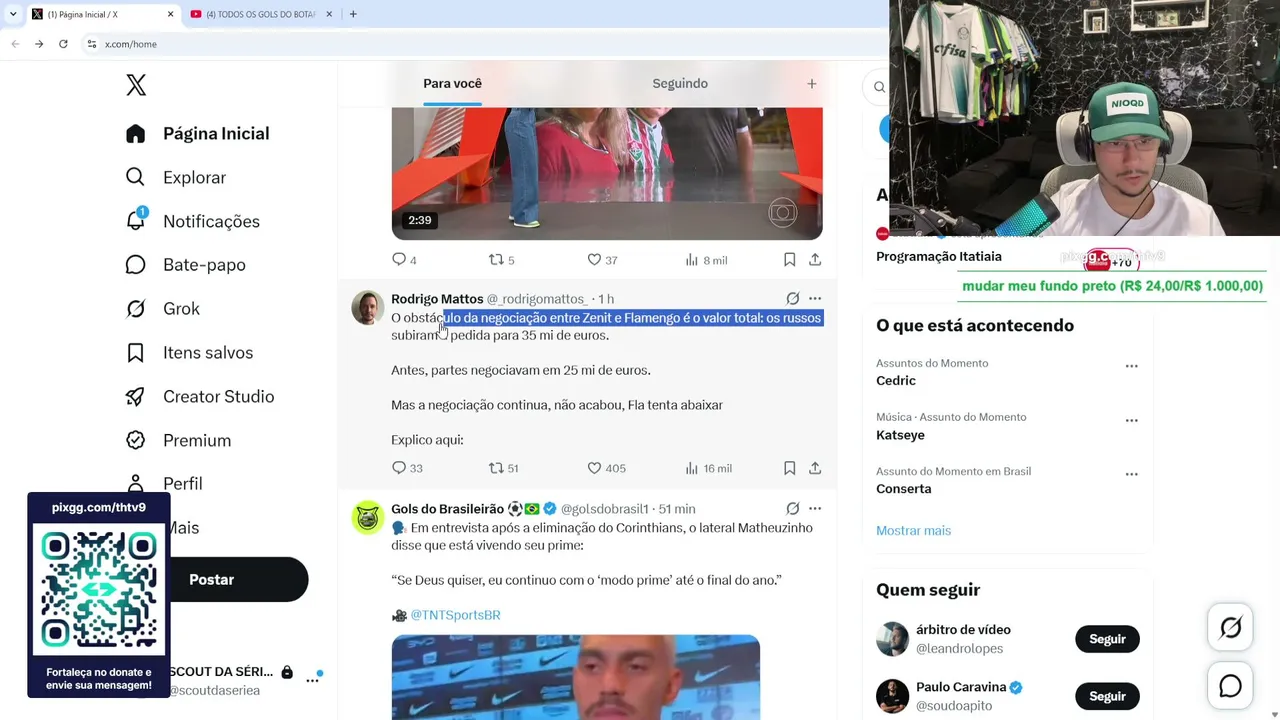Screen dimensions: 1280x720
Task: Repost the video post with 5 reposts
Action: click(496, 260)
